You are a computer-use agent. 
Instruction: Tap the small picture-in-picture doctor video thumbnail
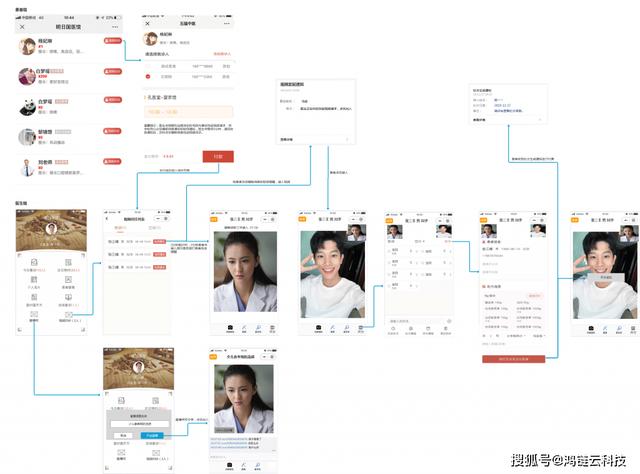coord(356,230)
